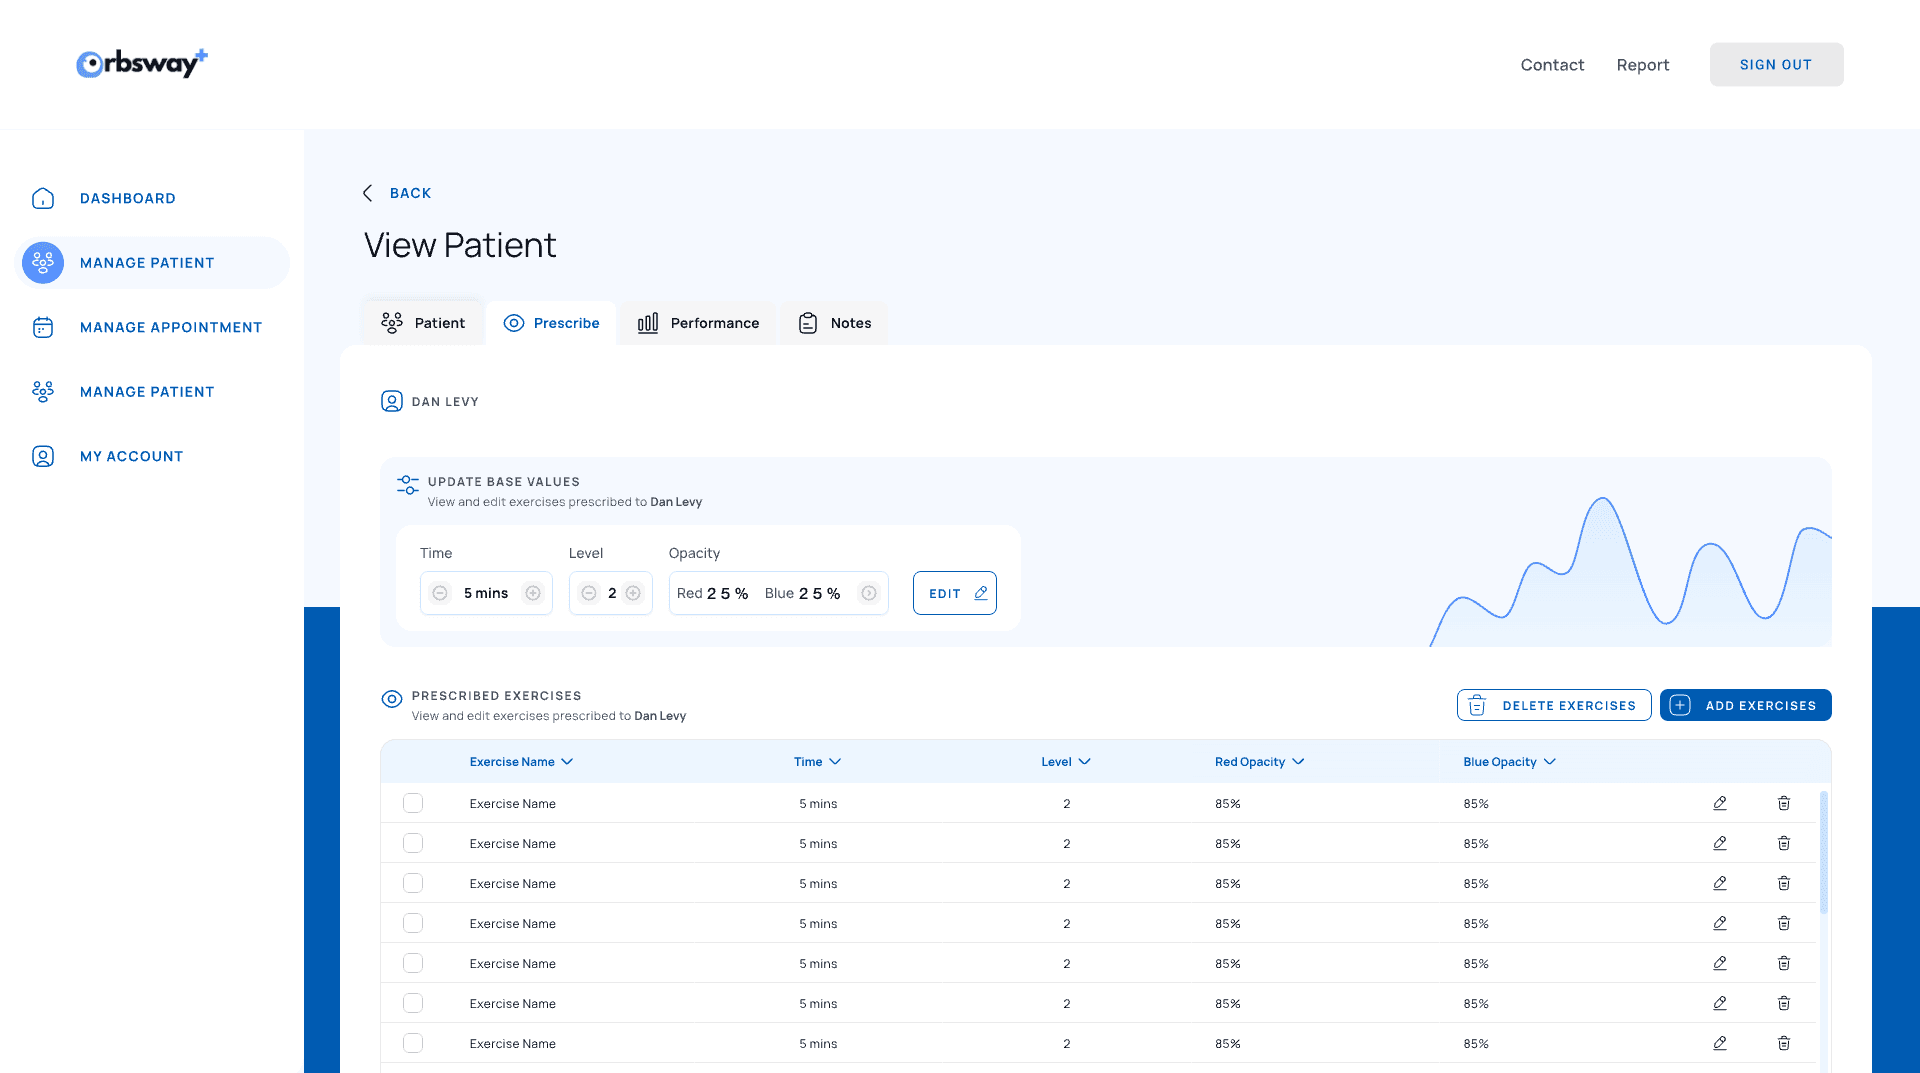Go back using the Back chevron
The image size is (1920, 1073).
[x=368, y=193]
